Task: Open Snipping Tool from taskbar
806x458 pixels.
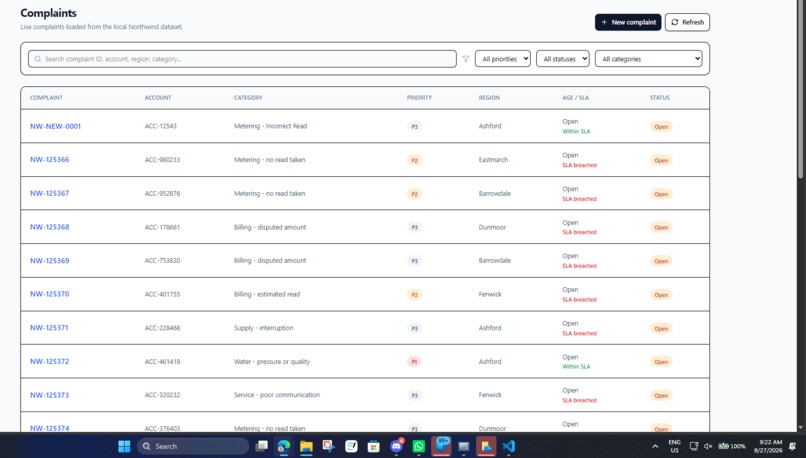Action: pyautogui.click(x=329, y=446)
